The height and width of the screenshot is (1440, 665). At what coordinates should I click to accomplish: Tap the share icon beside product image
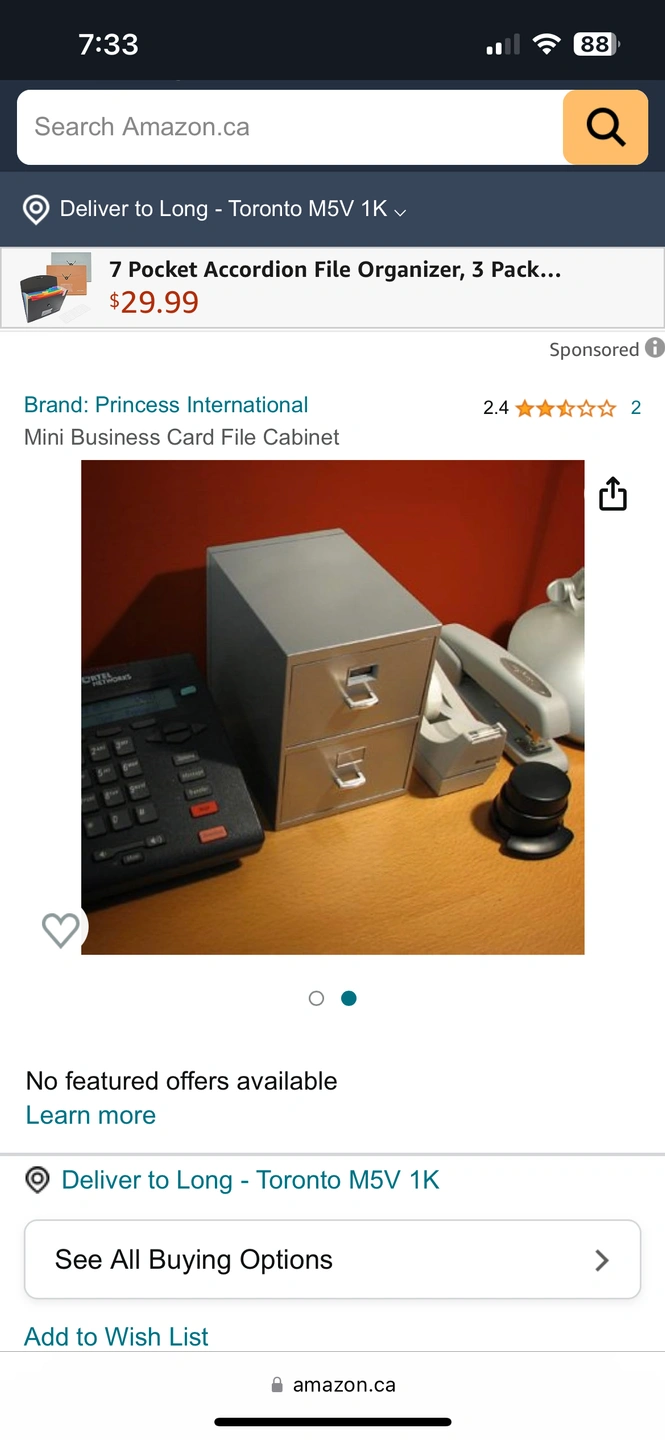[612, 493]
